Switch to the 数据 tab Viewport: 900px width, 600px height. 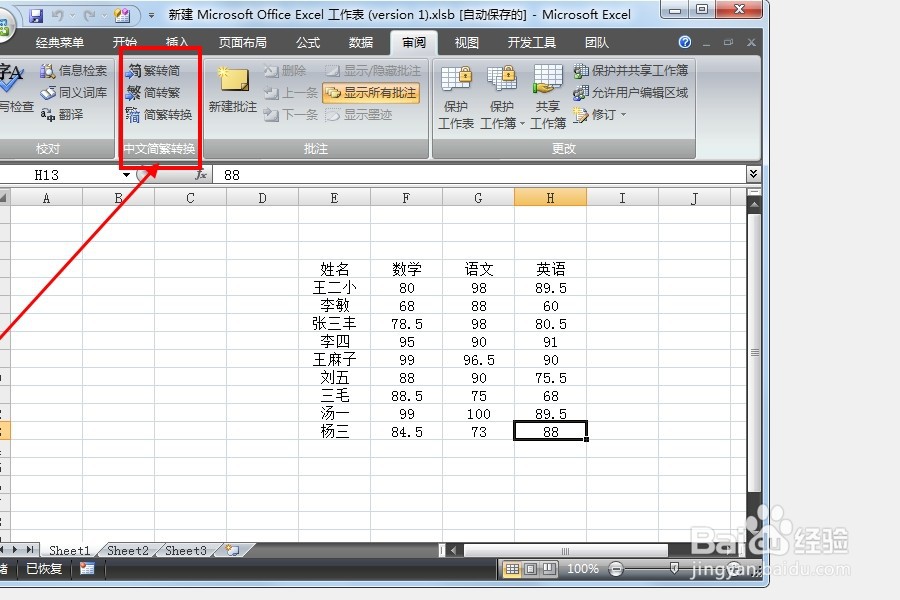[360, 42]
